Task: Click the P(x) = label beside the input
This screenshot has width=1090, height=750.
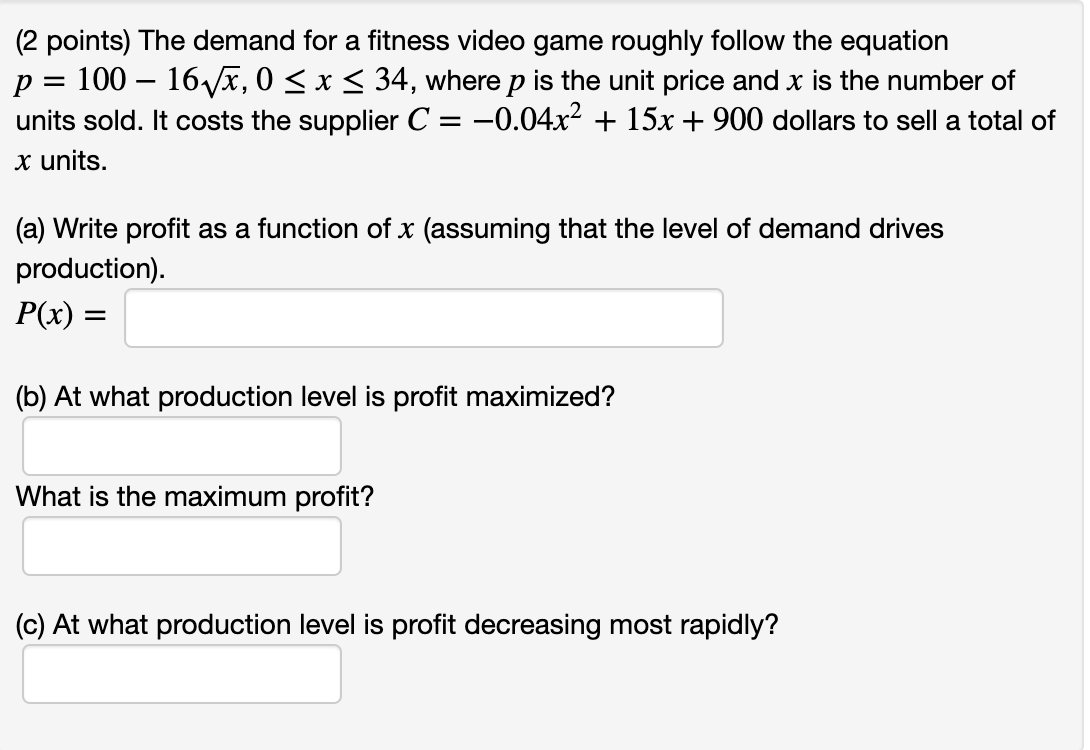Action: (x=60, y=314)
